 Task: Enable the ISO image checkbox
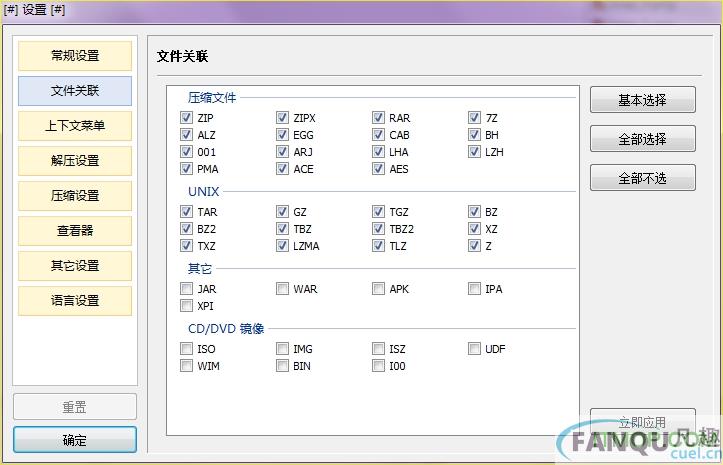click(187, 349)
